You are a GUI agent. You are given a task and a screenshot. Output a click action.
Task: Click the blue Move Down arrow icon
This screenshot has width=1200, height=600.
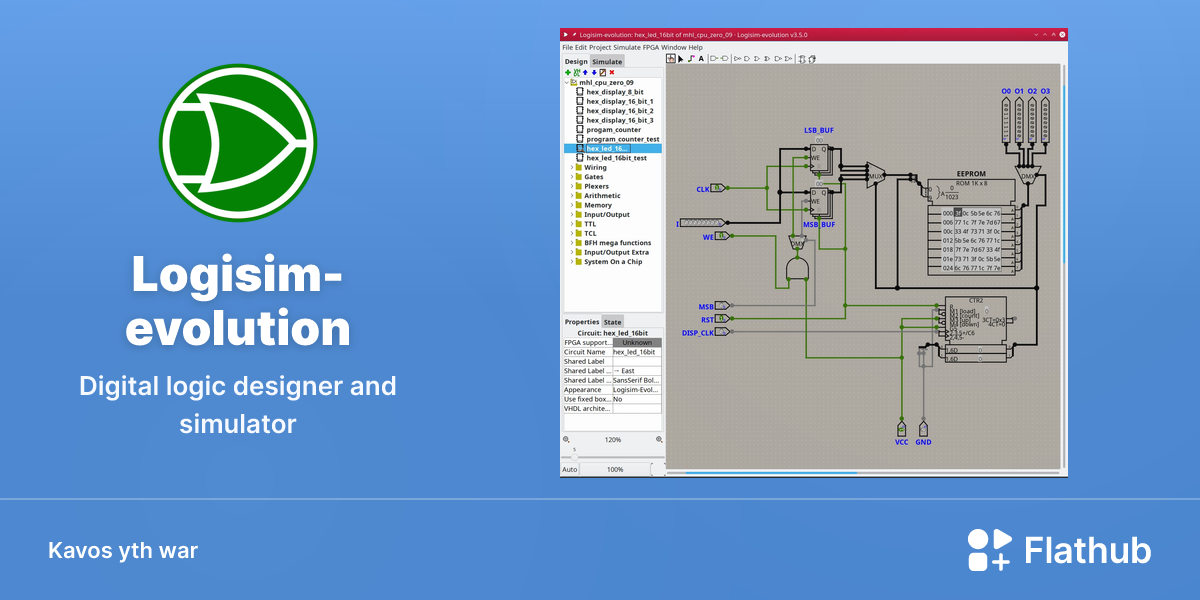[594, 72]
